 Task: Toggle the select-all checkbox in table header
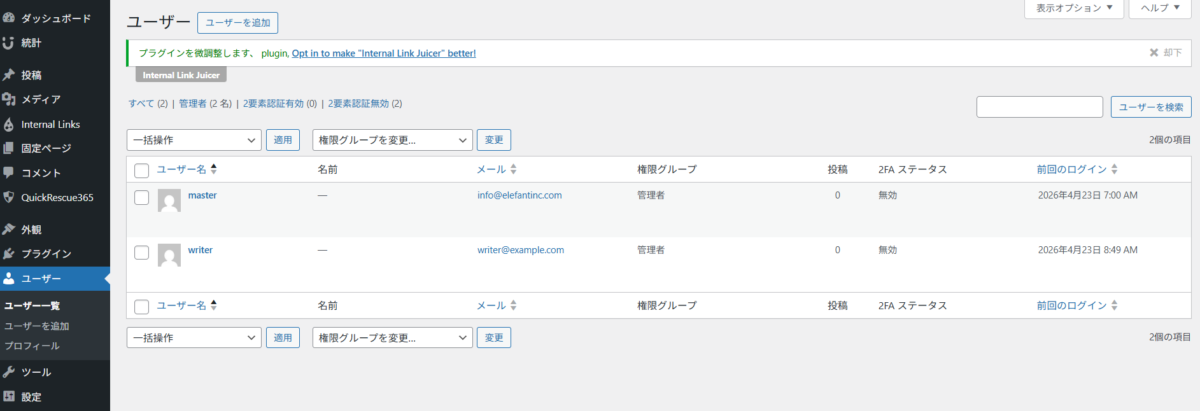[141, 170]
